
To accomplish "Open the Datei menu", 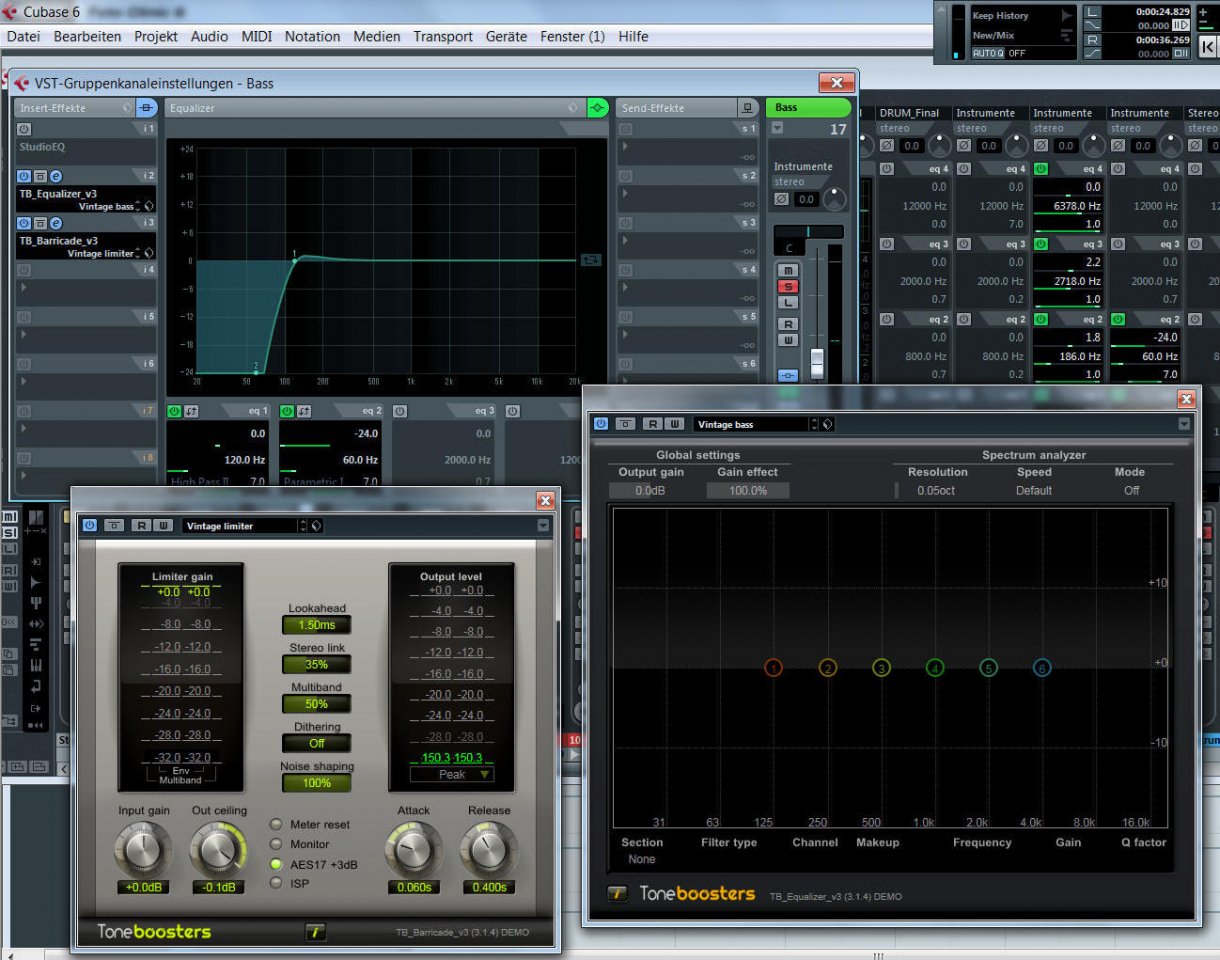I will click(23, 36).
